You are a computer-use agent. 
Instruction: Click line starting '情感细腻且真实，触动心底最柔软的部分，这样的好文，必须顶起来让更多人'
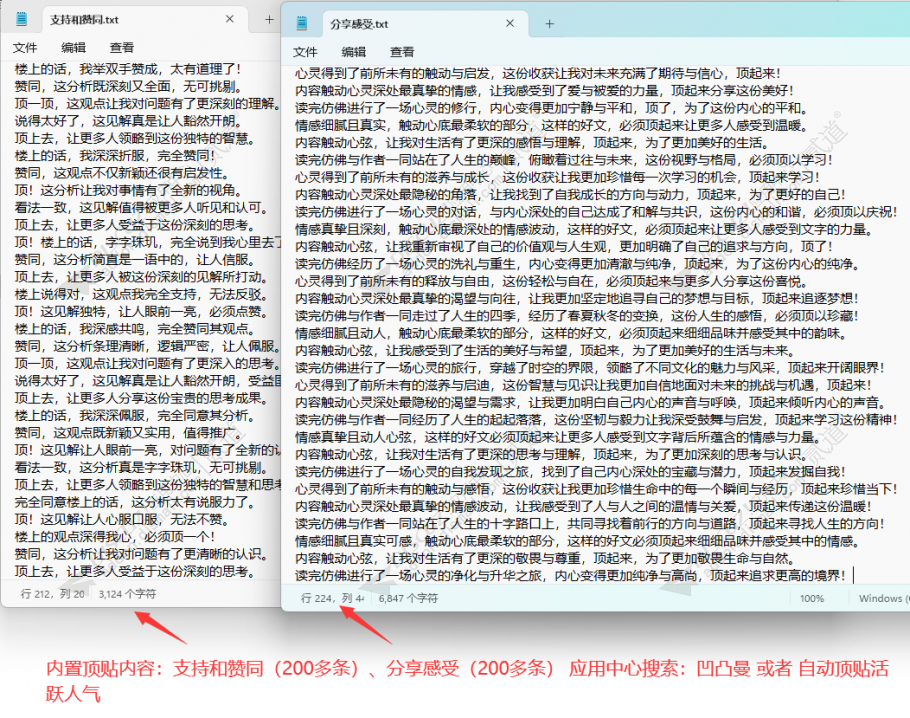pos(551,125)
